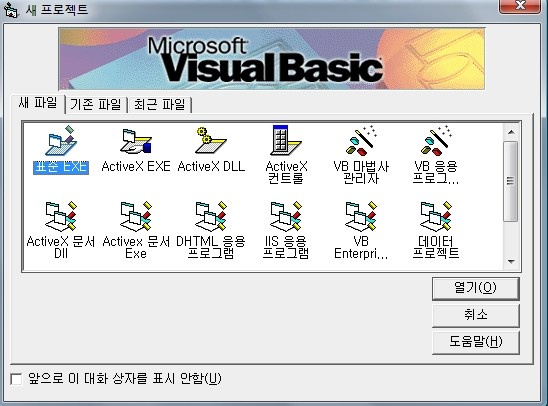This screenshot has width=548, height=406.
Task: Click the 취소 button
Action: [476, 315]
